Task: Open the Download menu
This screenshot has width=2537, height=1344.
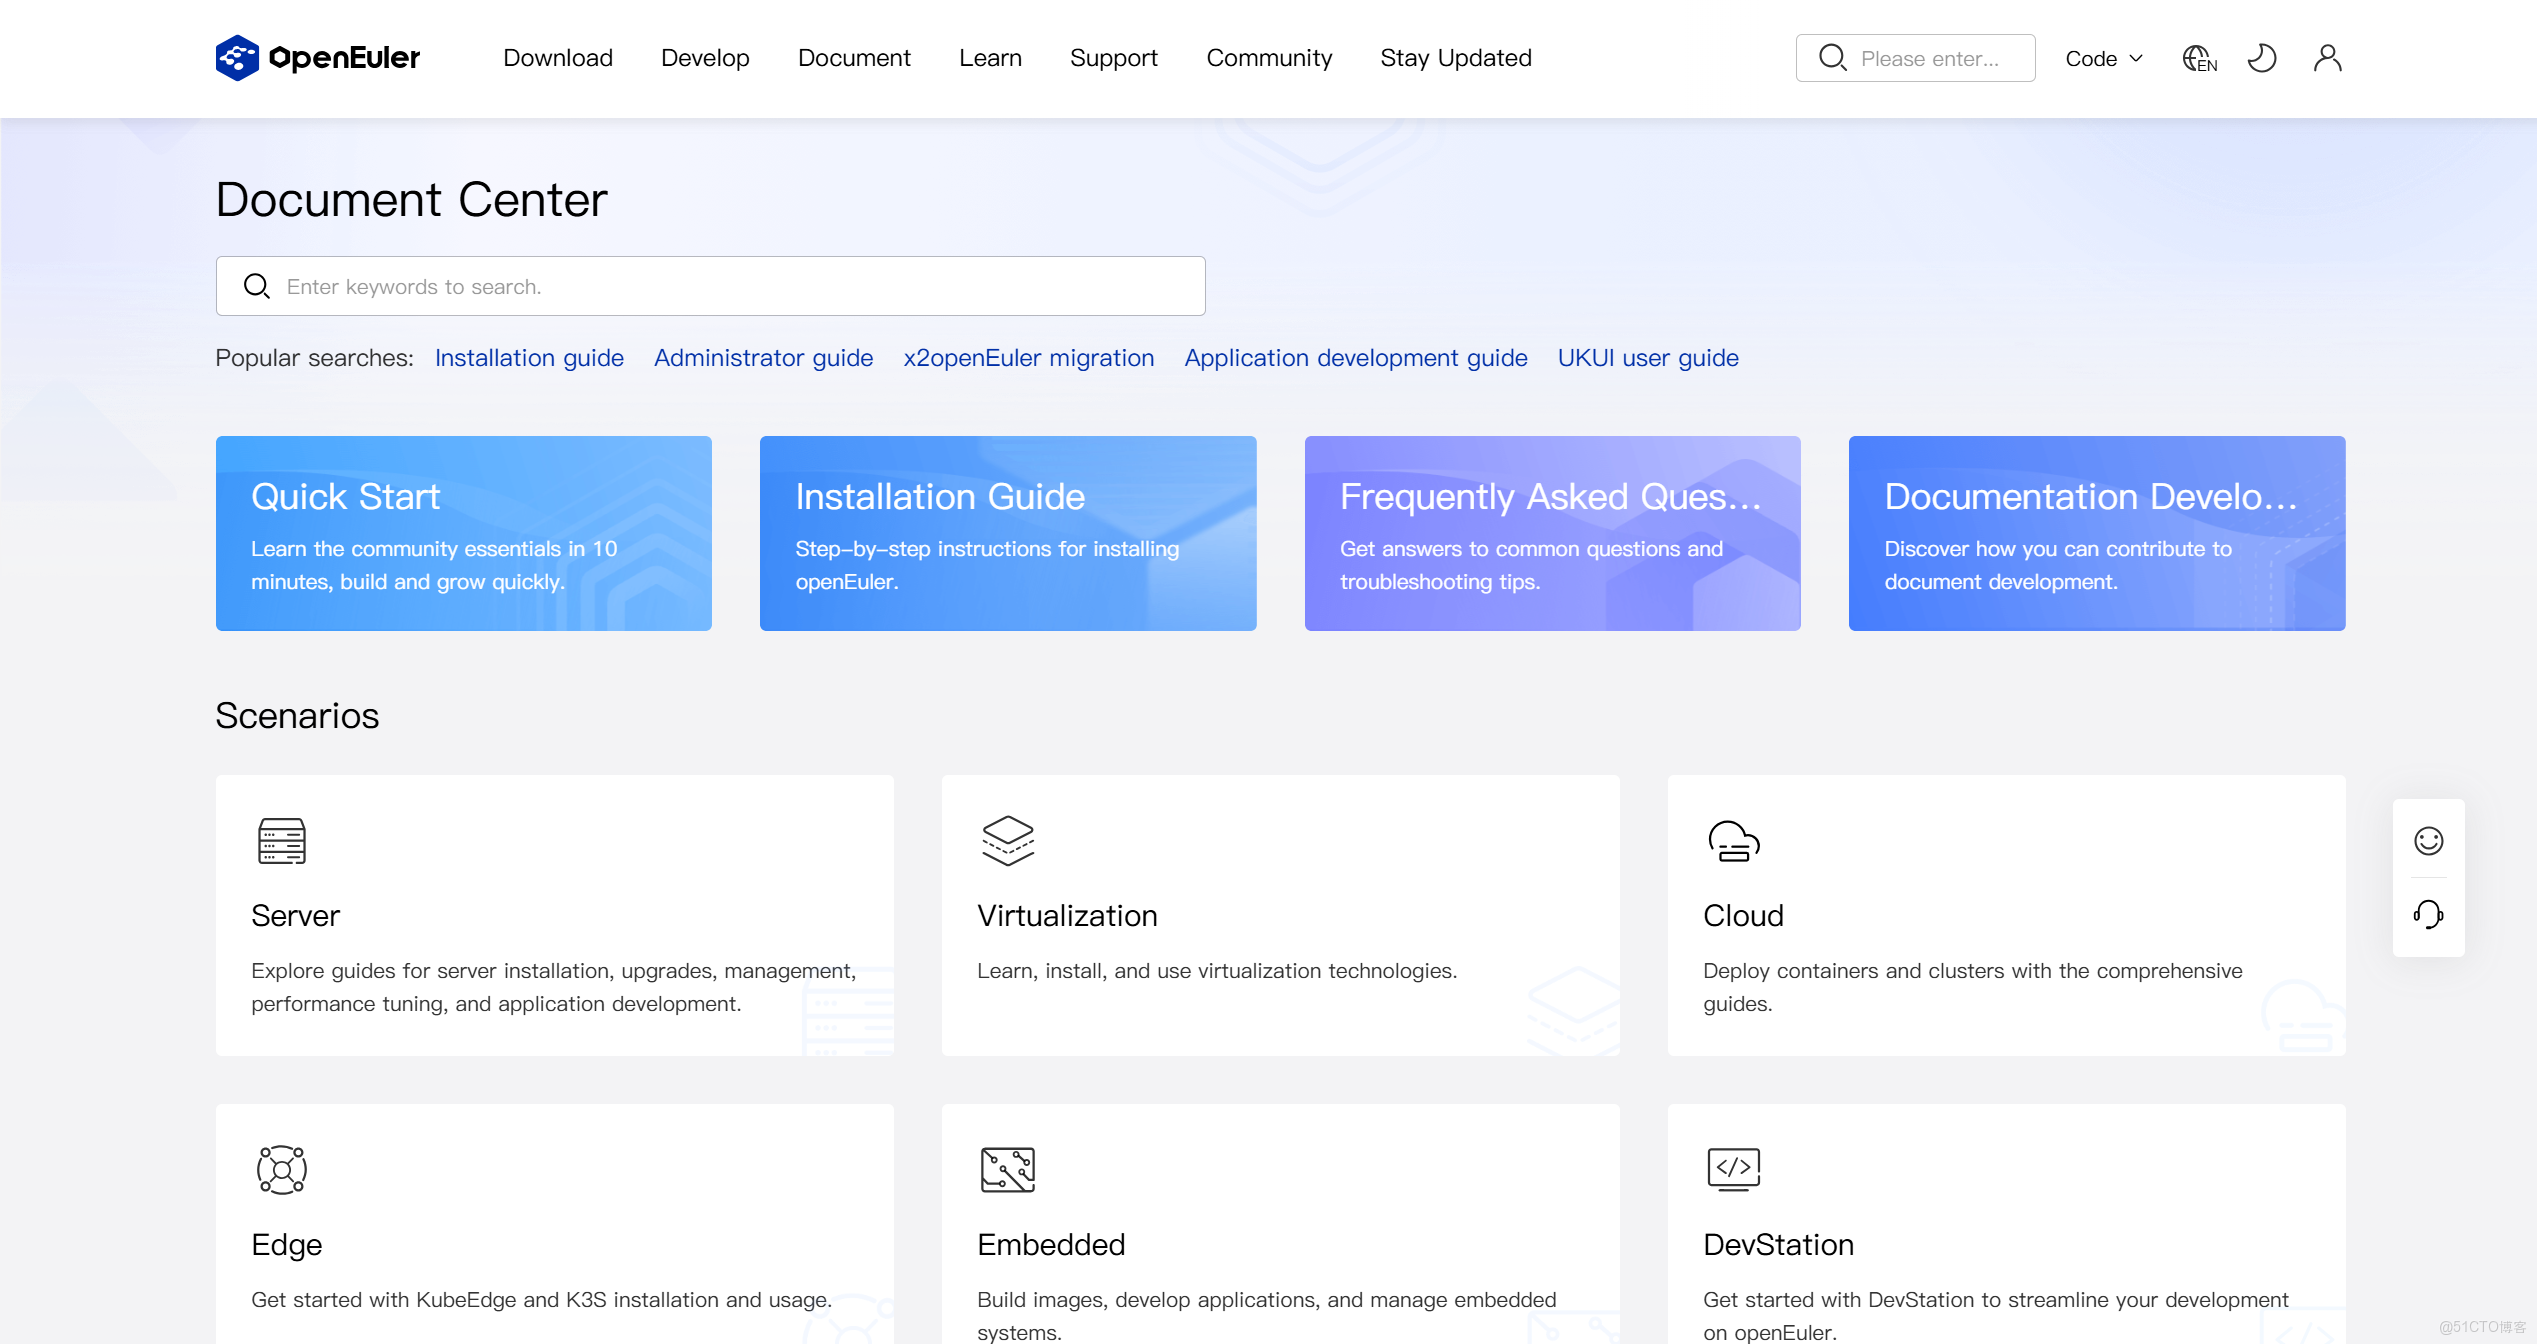Action: point(557,58)
